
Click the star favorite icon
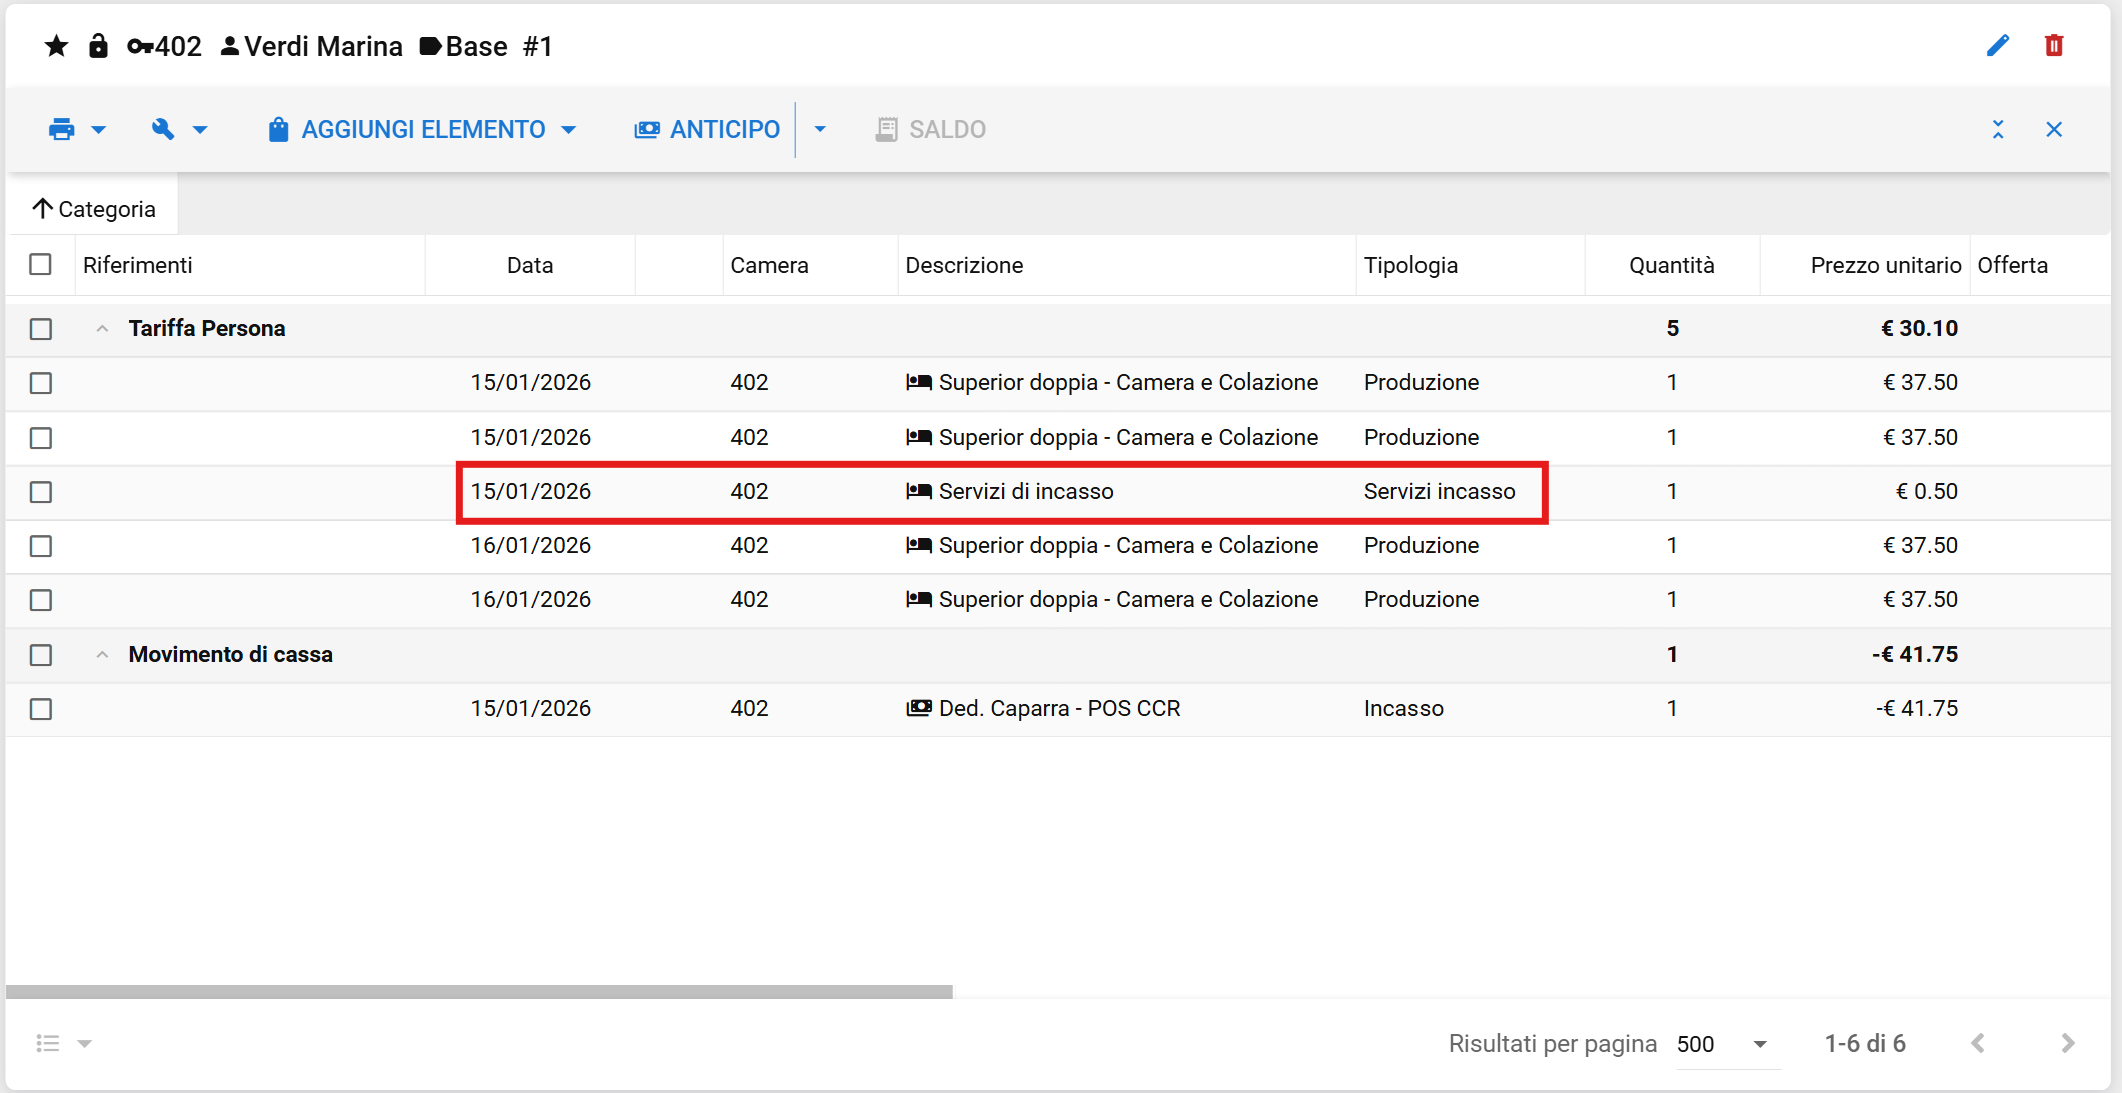tap(56, 46)
